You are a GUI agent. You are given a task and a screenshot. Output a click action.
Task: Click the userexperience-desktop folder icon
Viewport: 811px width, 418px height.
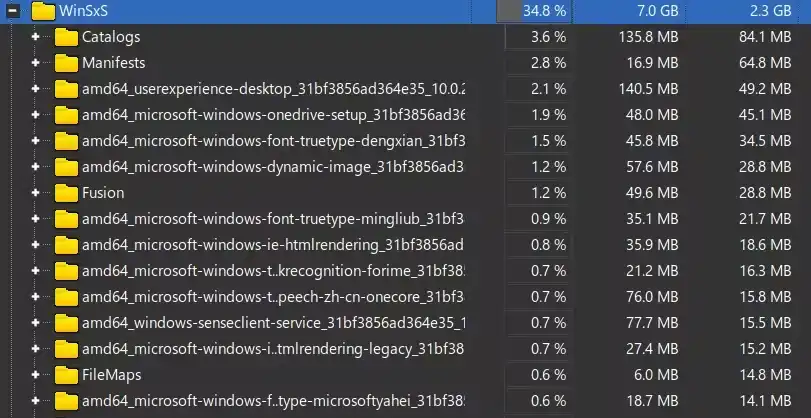click(x=66, y=89)
